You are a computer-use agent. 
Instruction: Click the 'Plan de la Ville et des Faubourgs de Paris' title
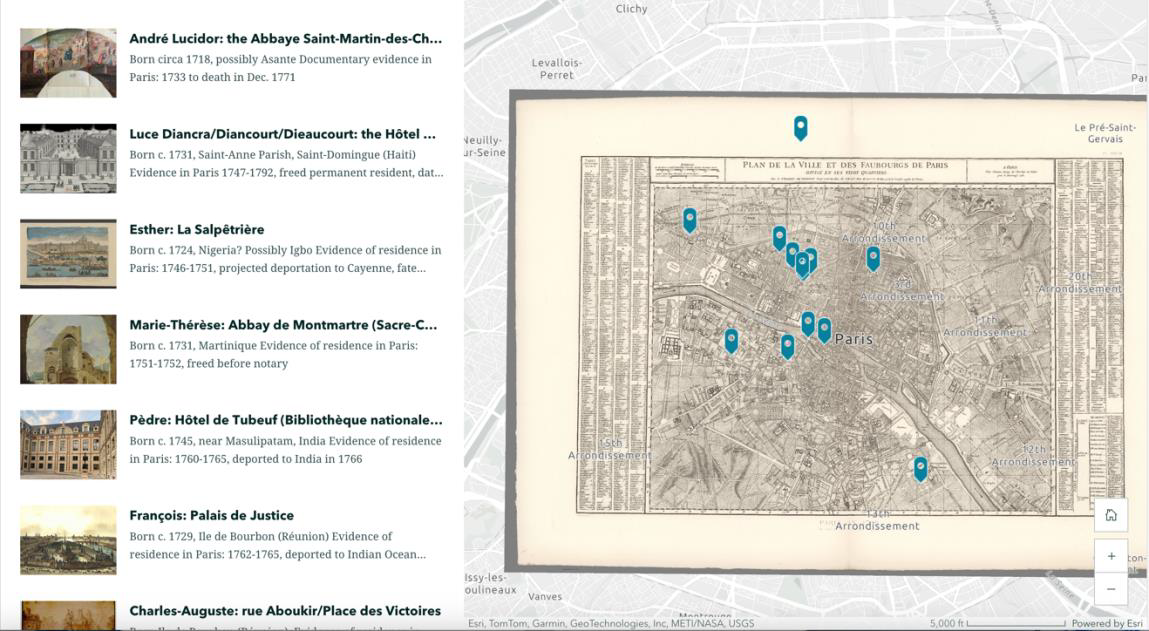(x=846, y=165)
